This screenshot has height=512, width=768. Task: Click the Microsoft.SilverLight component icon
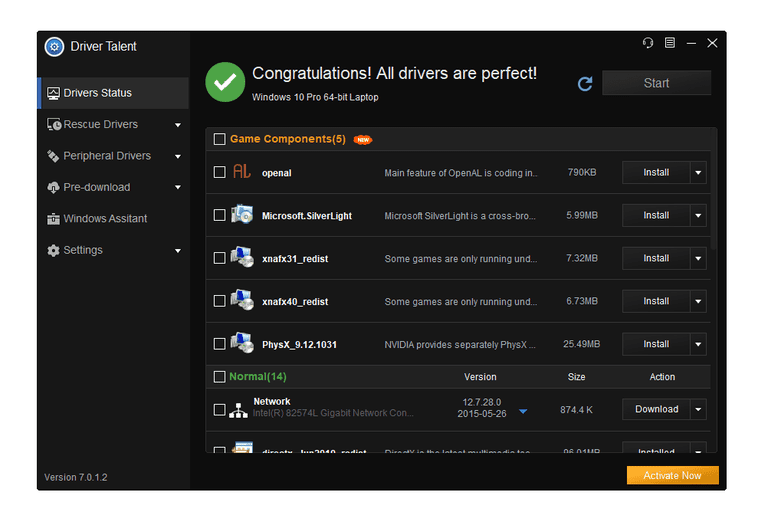pos(242,215)
